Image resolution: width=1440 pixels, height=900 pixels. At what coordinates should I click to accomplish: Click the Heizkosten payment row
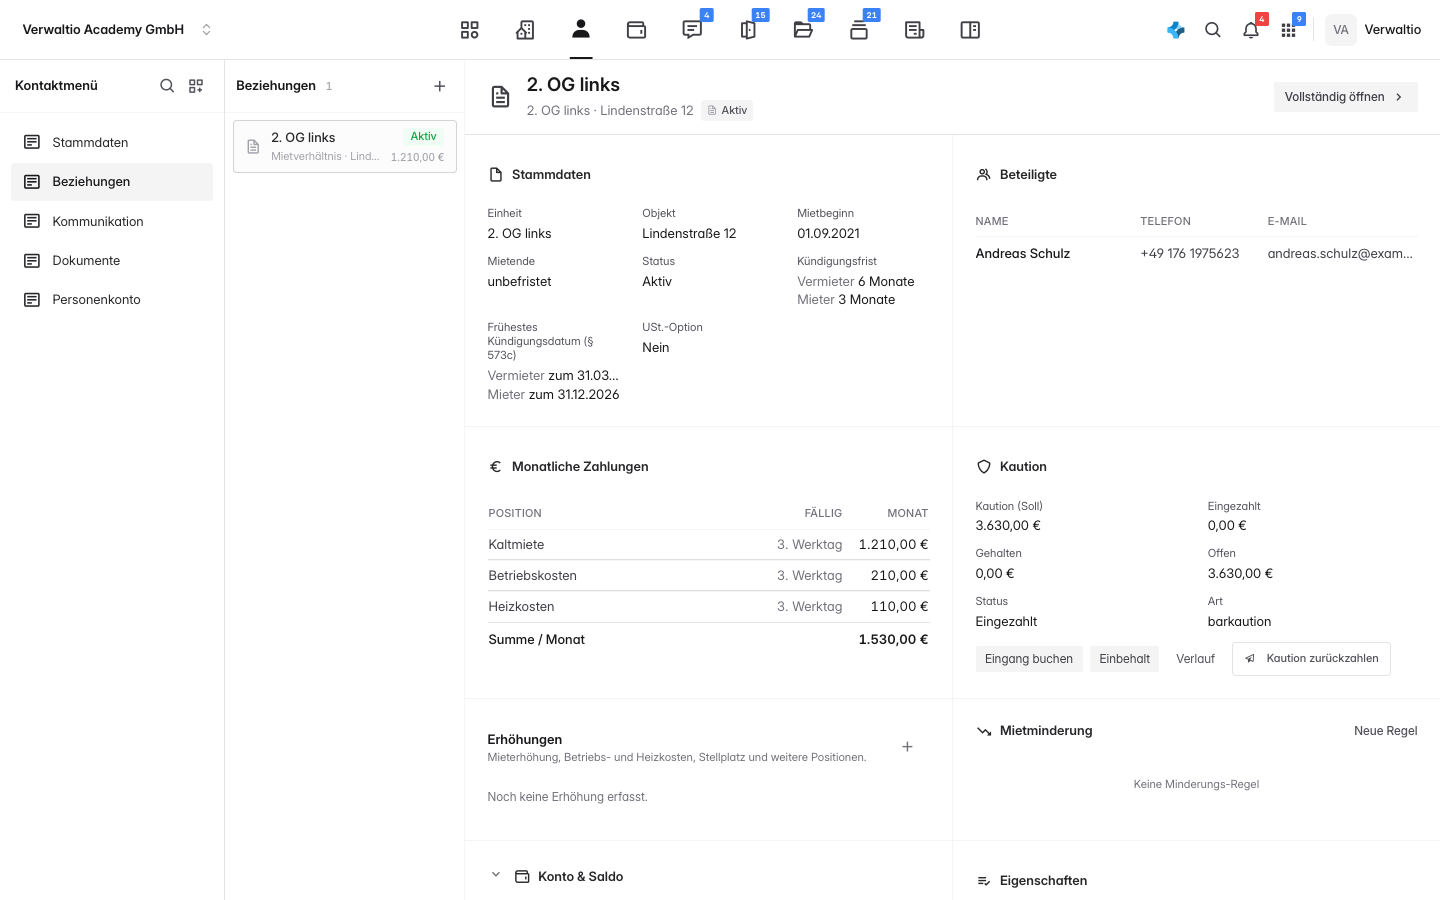coord(708,607)
